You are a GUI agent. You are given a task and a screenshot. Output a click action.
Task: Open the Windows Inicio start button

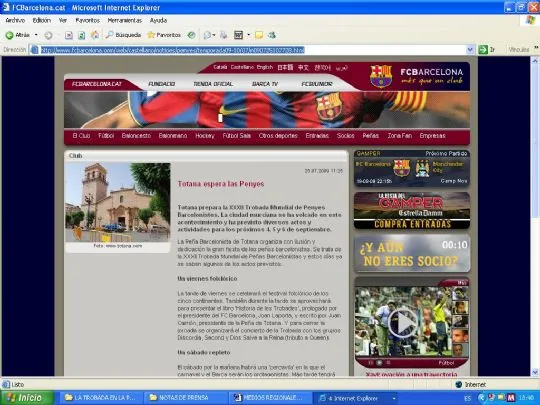pyautogui.click(x=27, y=398)
